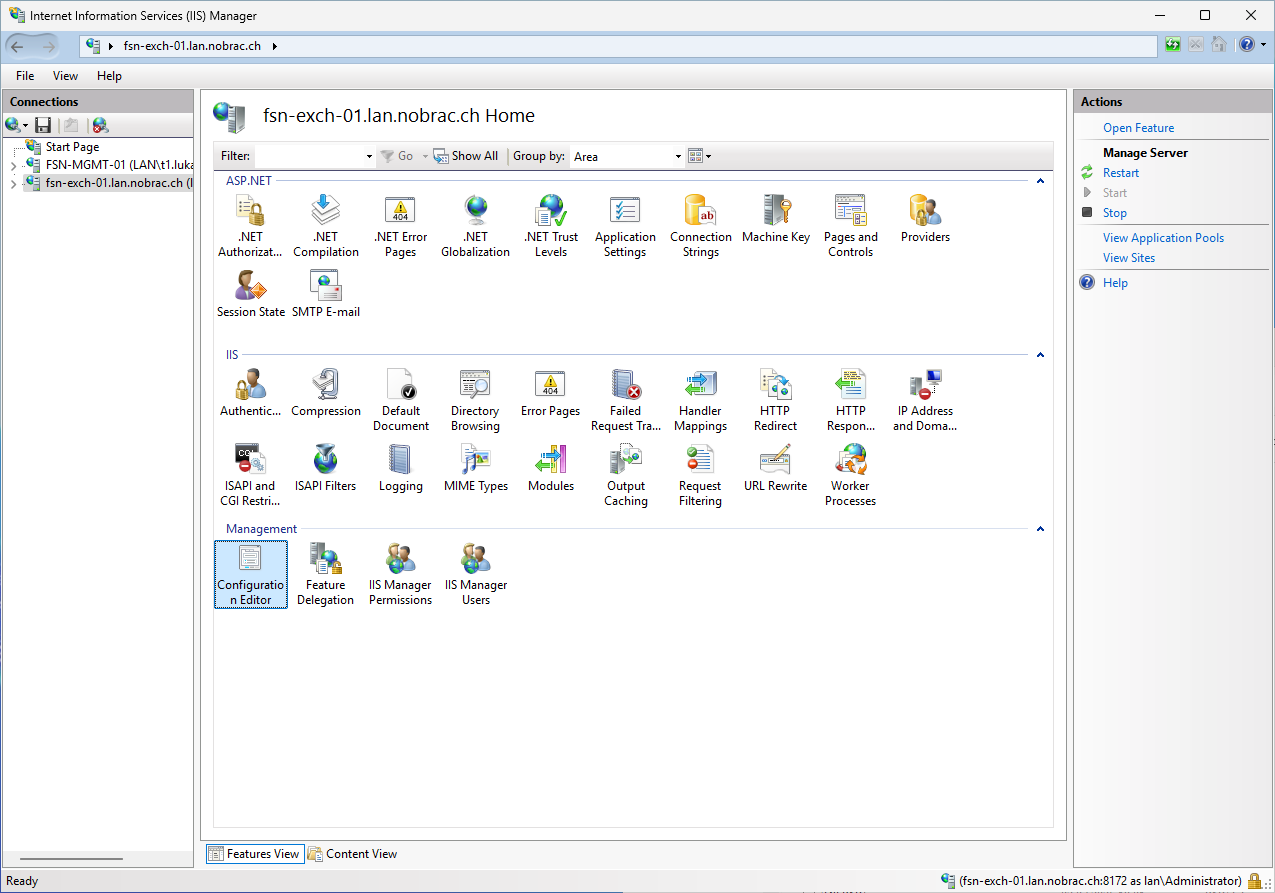1275x893 pixels.
Task: Open Request Filtering feature
Action: (700, 475)
